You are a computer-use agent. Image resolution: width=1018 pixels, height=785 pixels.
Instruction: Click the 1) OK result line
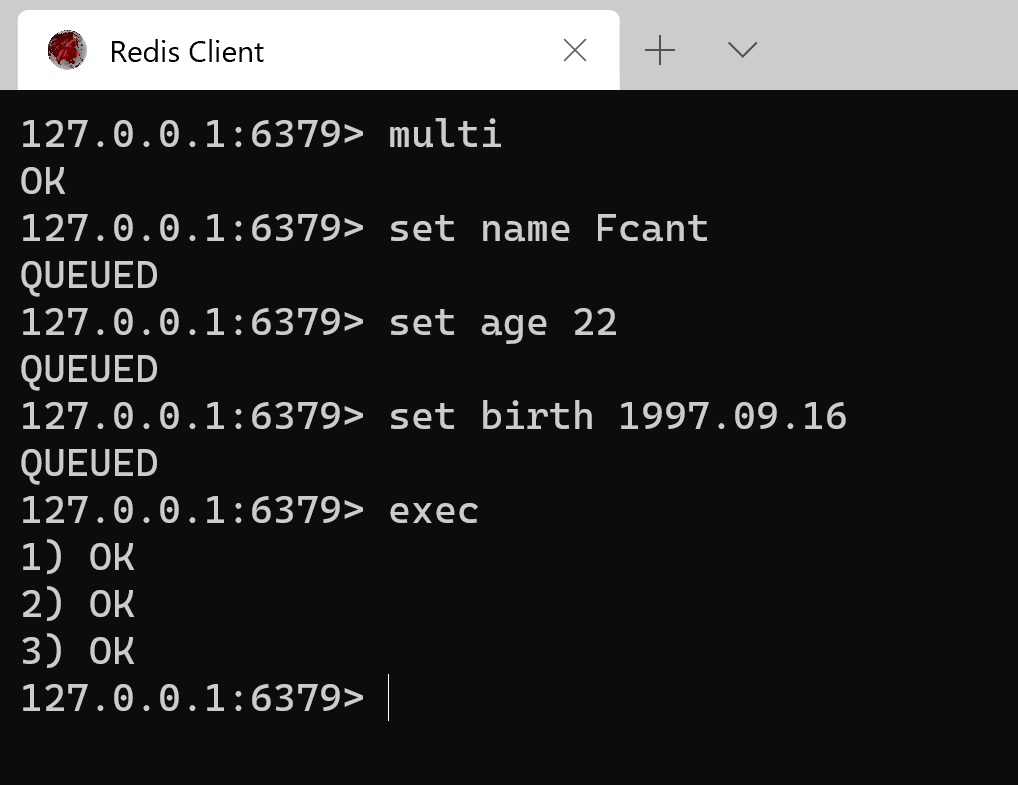(77, 557)
